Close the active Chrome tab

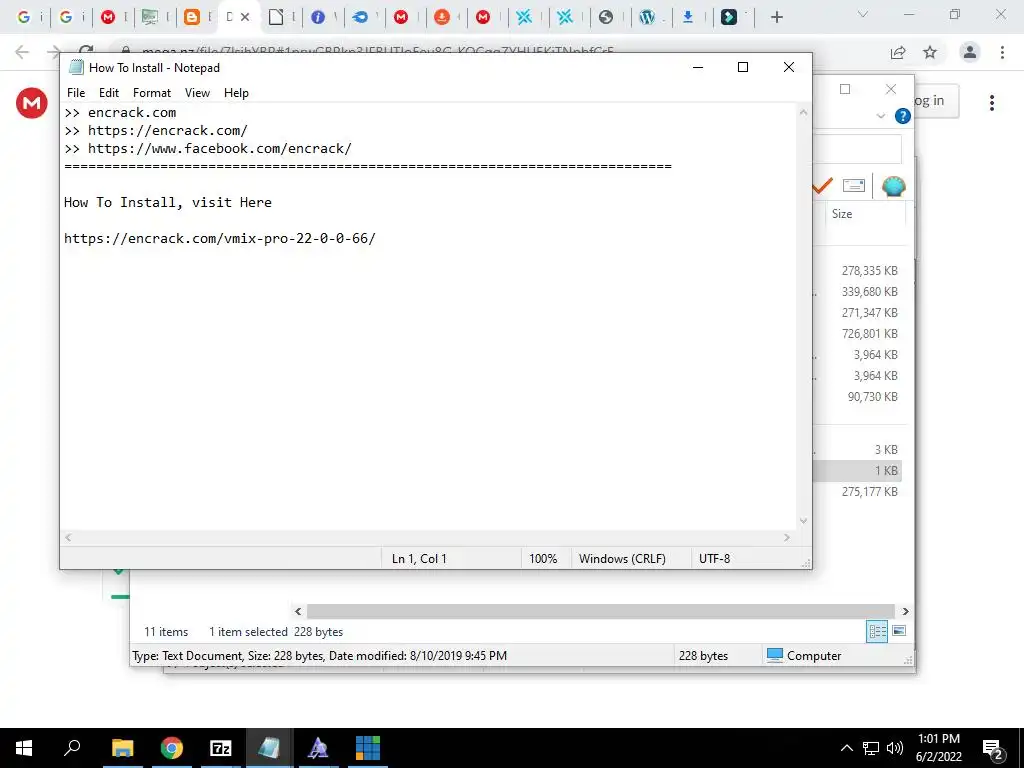(x=245, y=17)
